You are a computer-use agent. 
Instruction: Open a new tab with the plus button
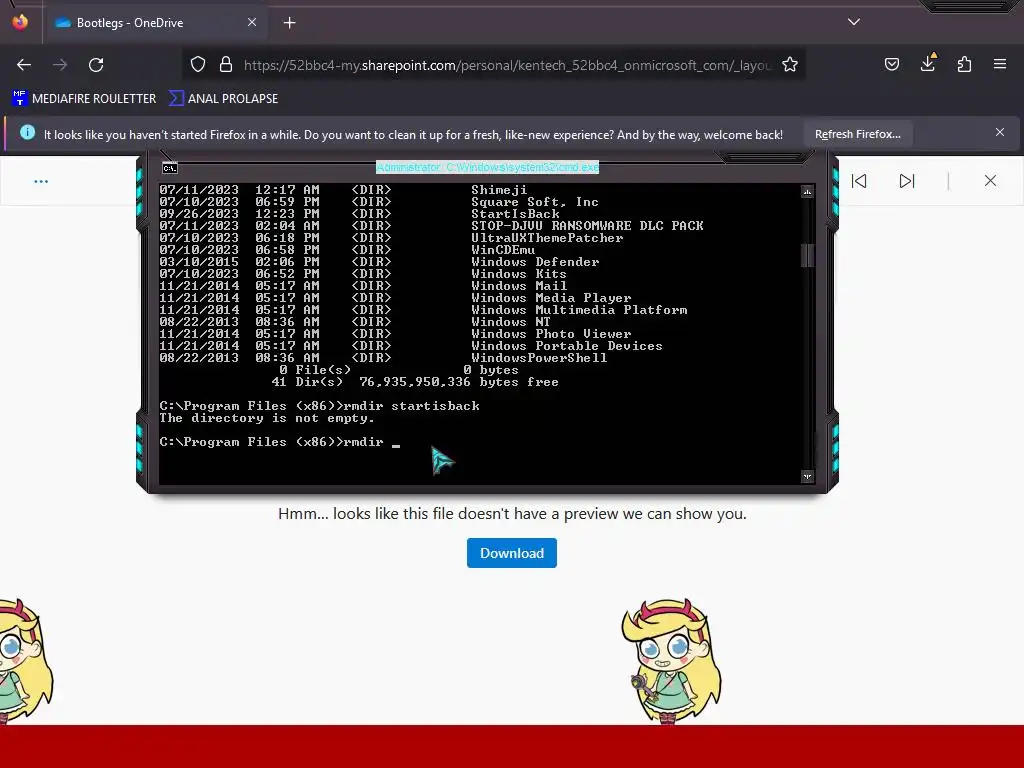(x=289, y=23)
